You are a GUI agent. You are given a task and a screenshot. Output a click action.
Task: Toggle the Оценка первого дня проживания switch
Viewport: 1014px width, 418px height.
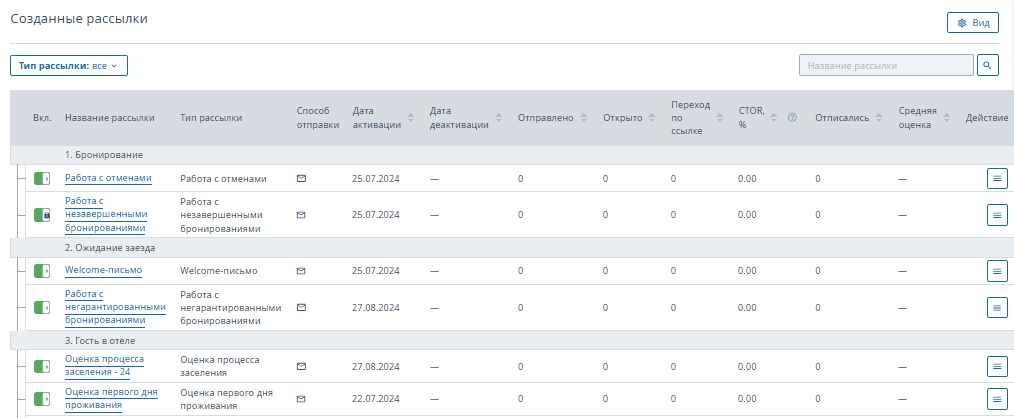(x=41, y=399)
